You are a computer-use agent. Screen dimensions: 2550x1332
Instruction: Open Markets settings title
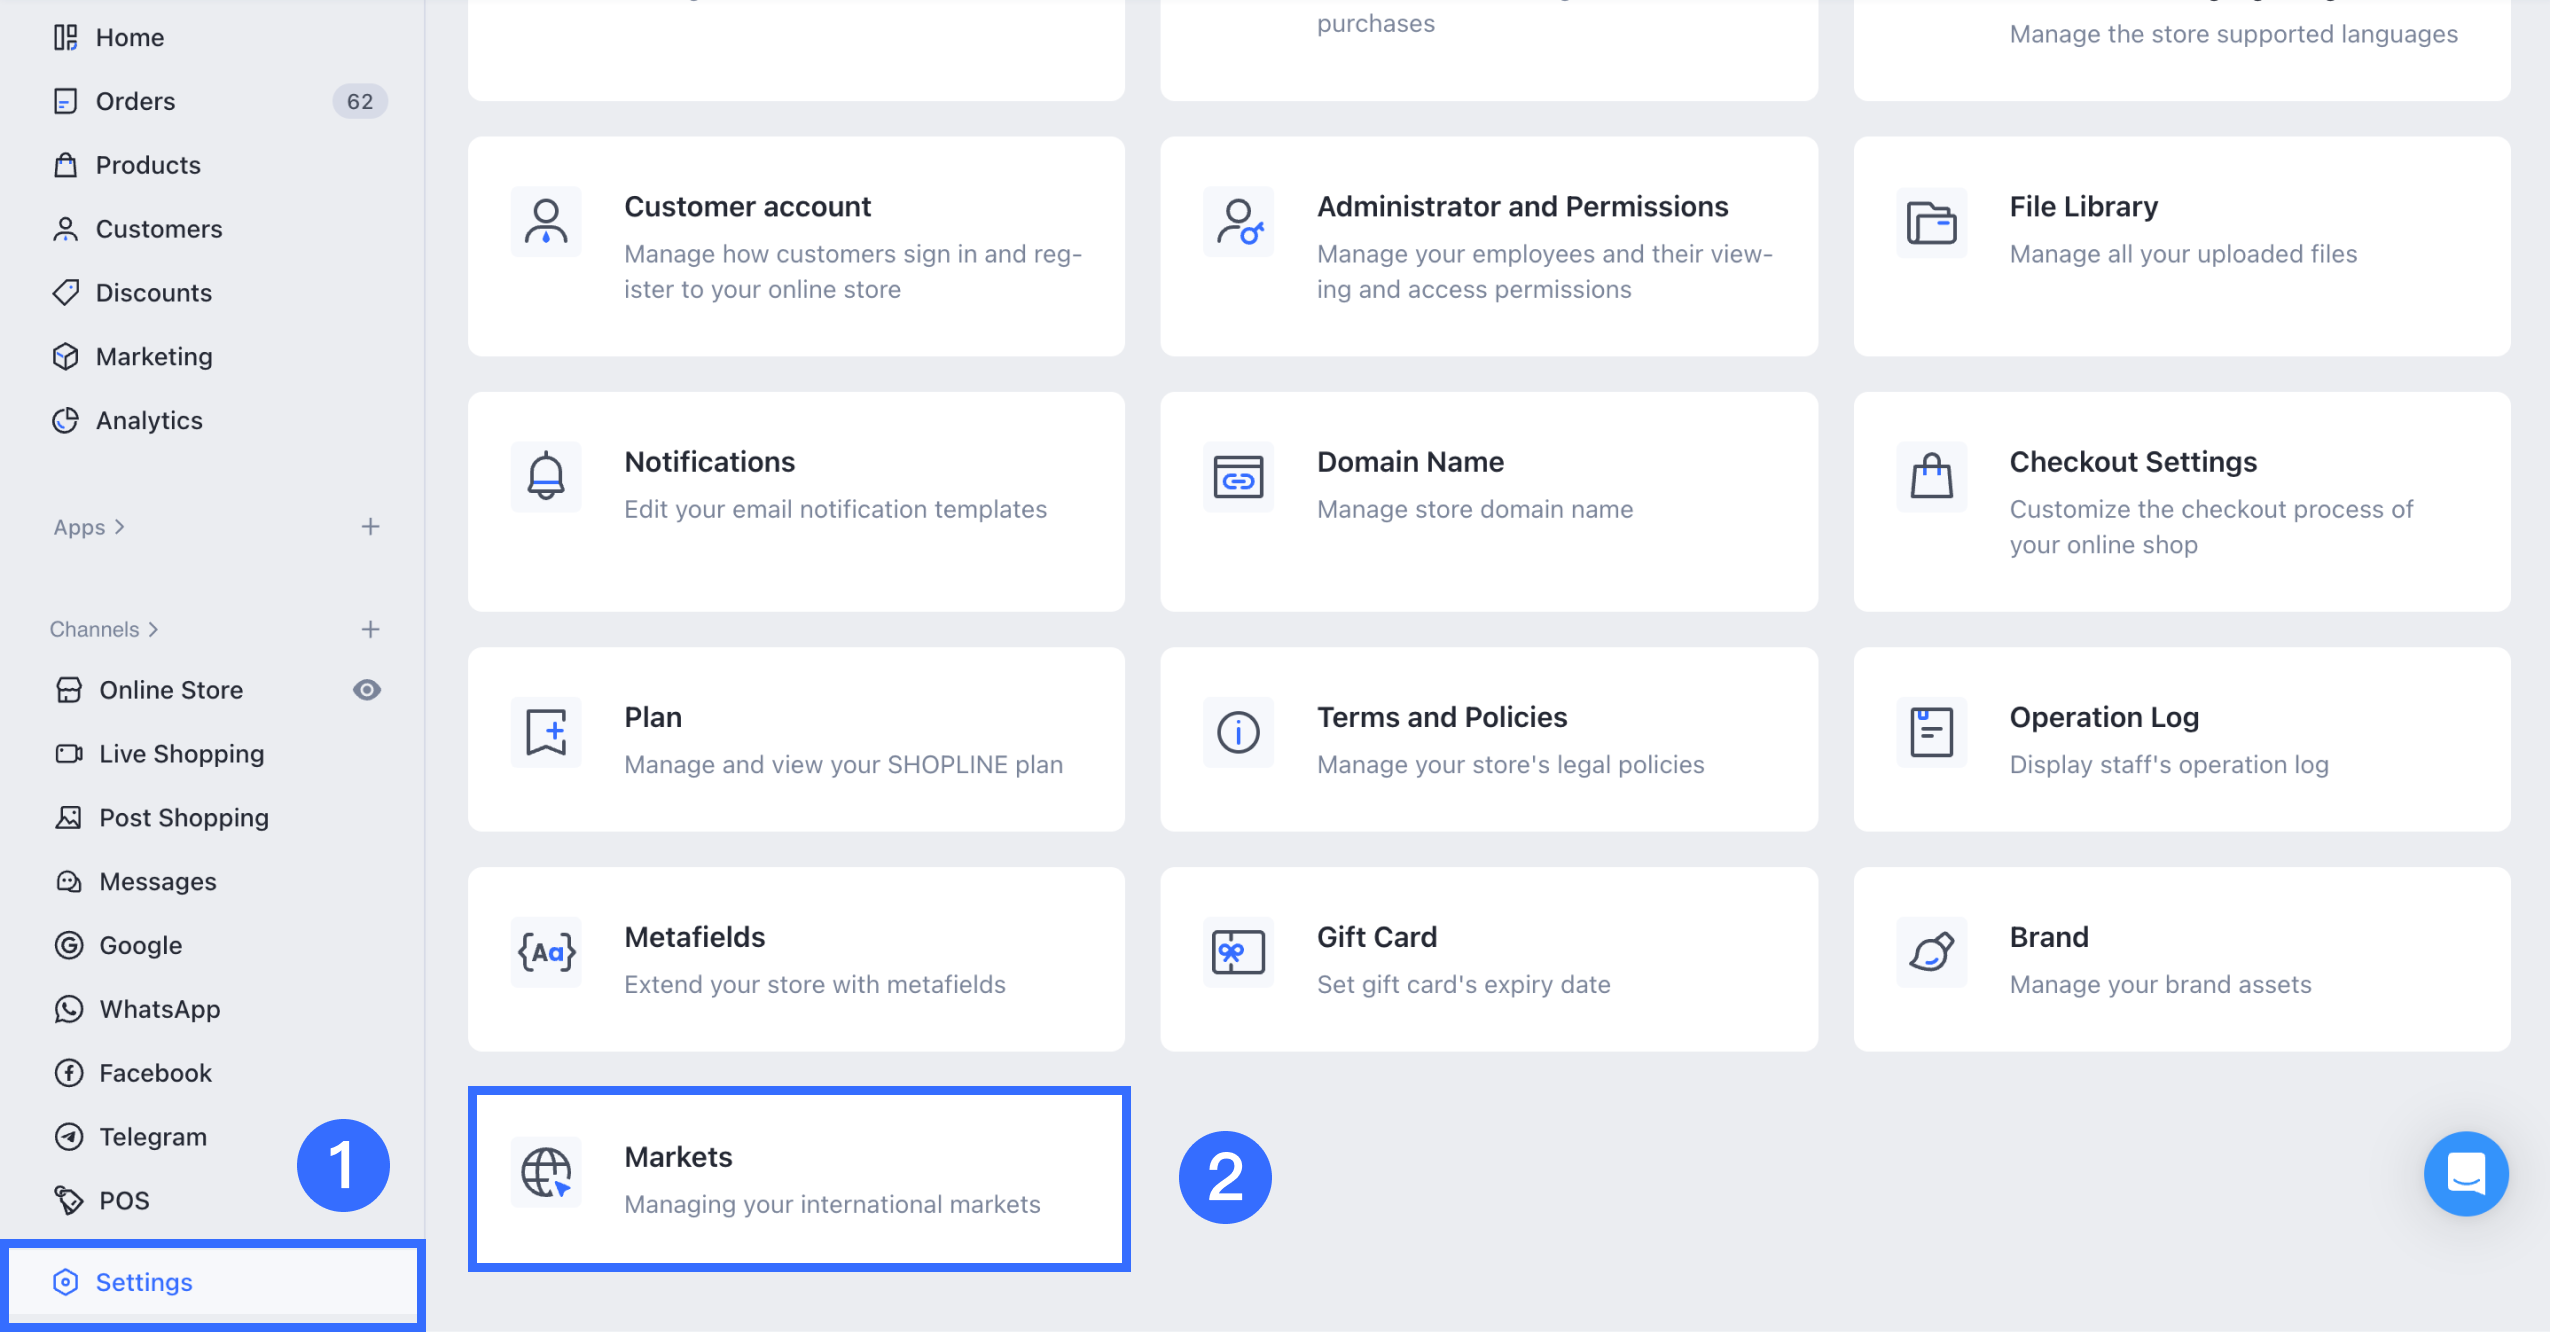(x=679, y=1158)
